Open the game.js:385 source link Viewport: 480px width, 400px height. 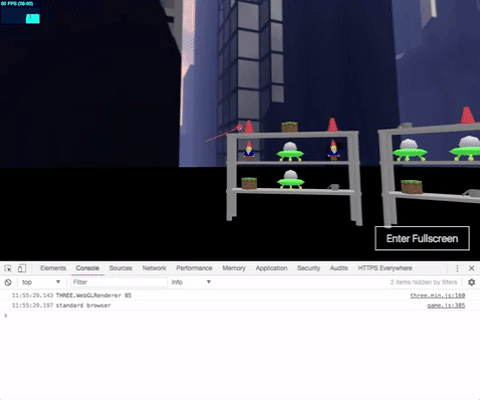[x=446, y=305]
